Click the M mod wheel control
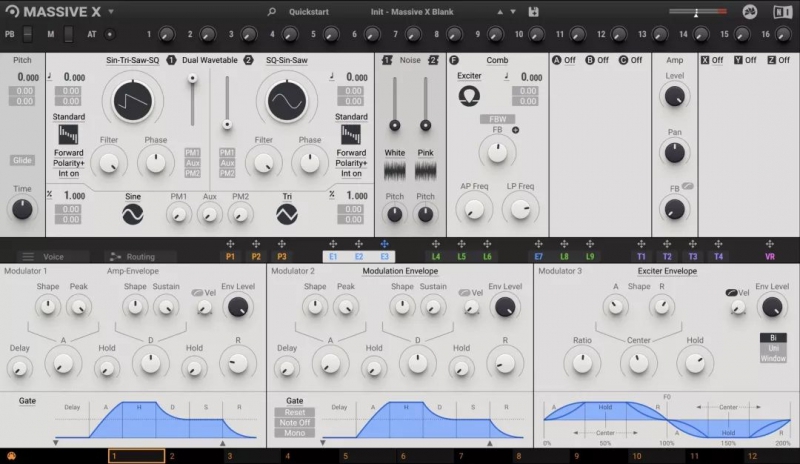 [68, 34]
